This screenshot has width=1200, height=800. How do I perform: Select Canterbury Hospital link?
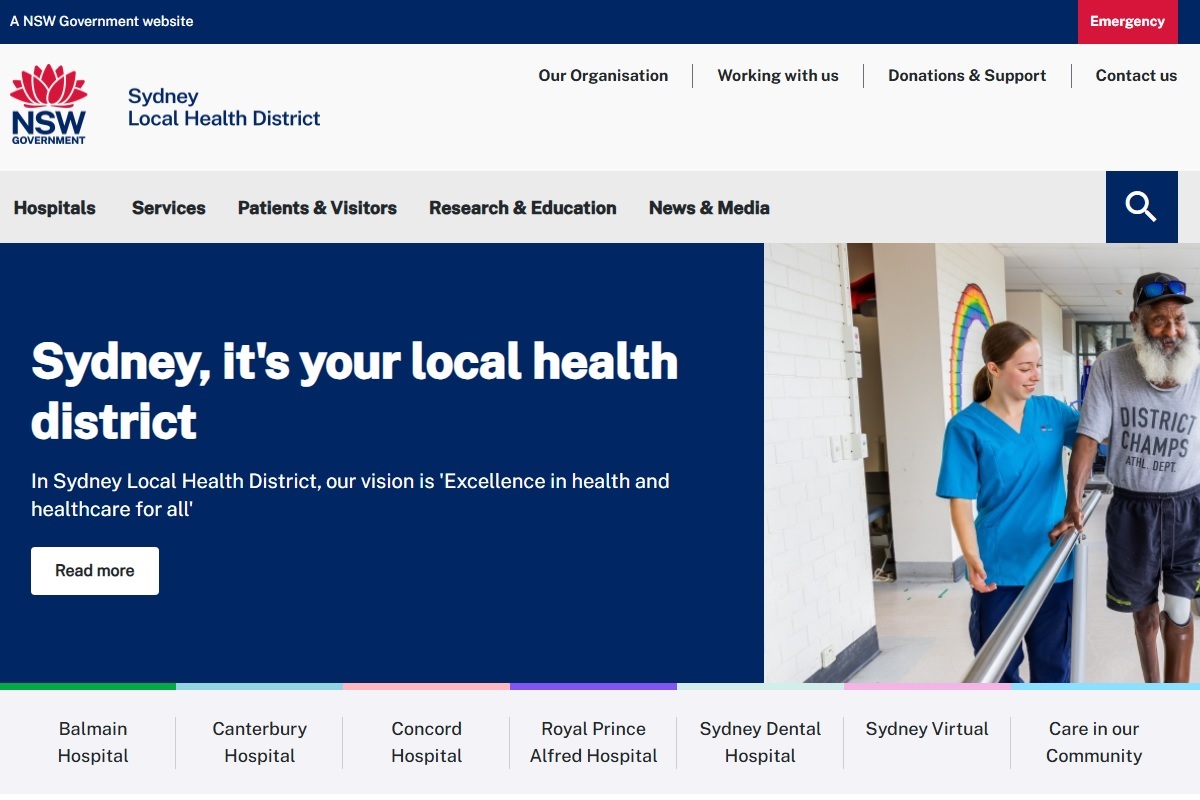click(260, 742)
